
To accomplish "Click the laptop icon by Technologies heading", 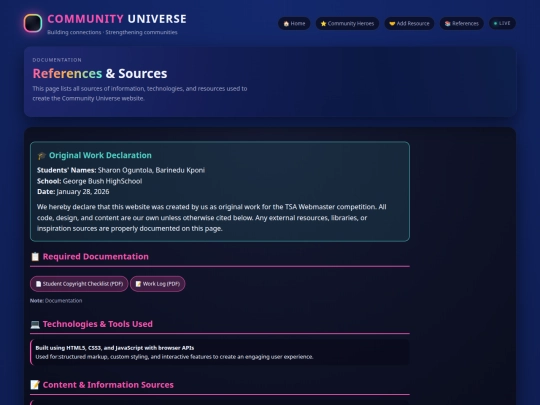I will [35, 324].
